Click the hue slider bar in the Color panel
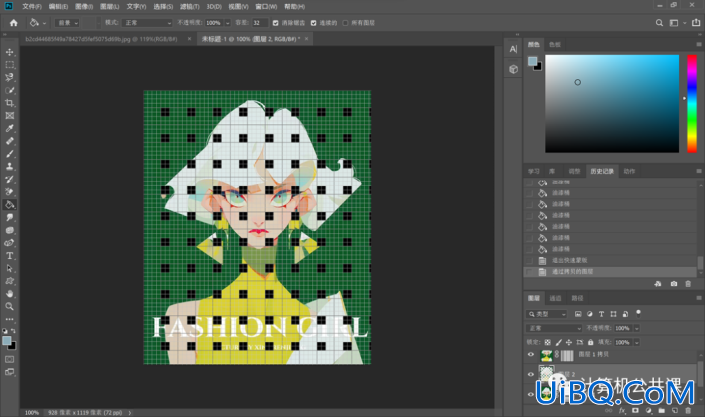The width and height of the screenshot is (705, 417). tap(692, 104)
